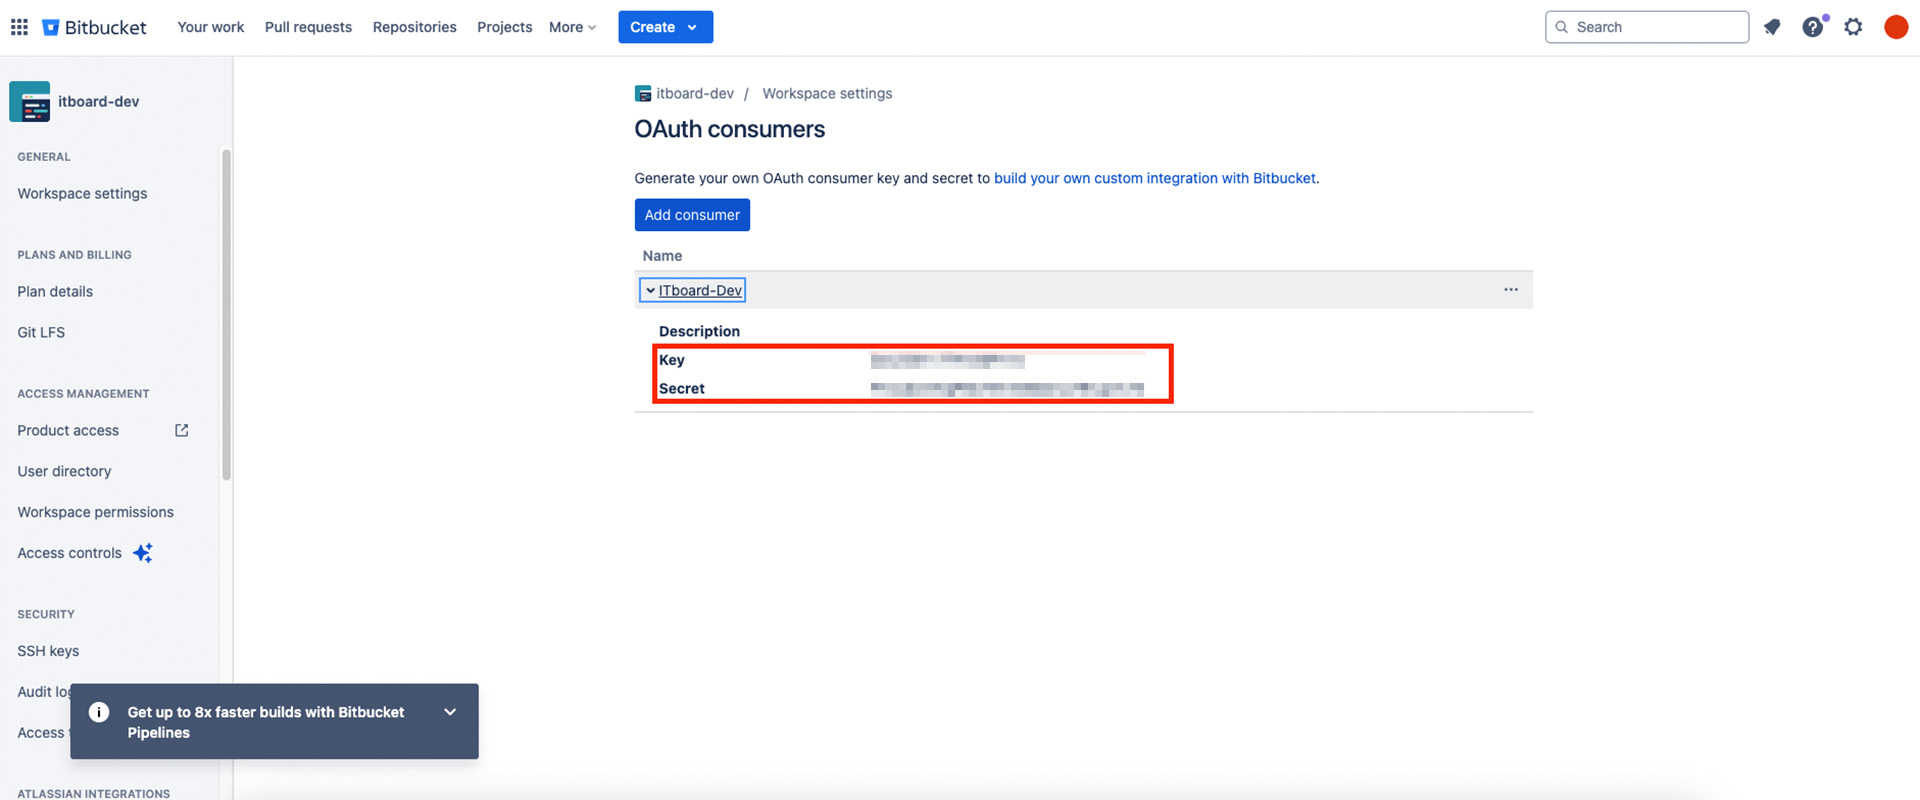
Task: Go to Pull requests in top navigation
Action: (308, 27)
